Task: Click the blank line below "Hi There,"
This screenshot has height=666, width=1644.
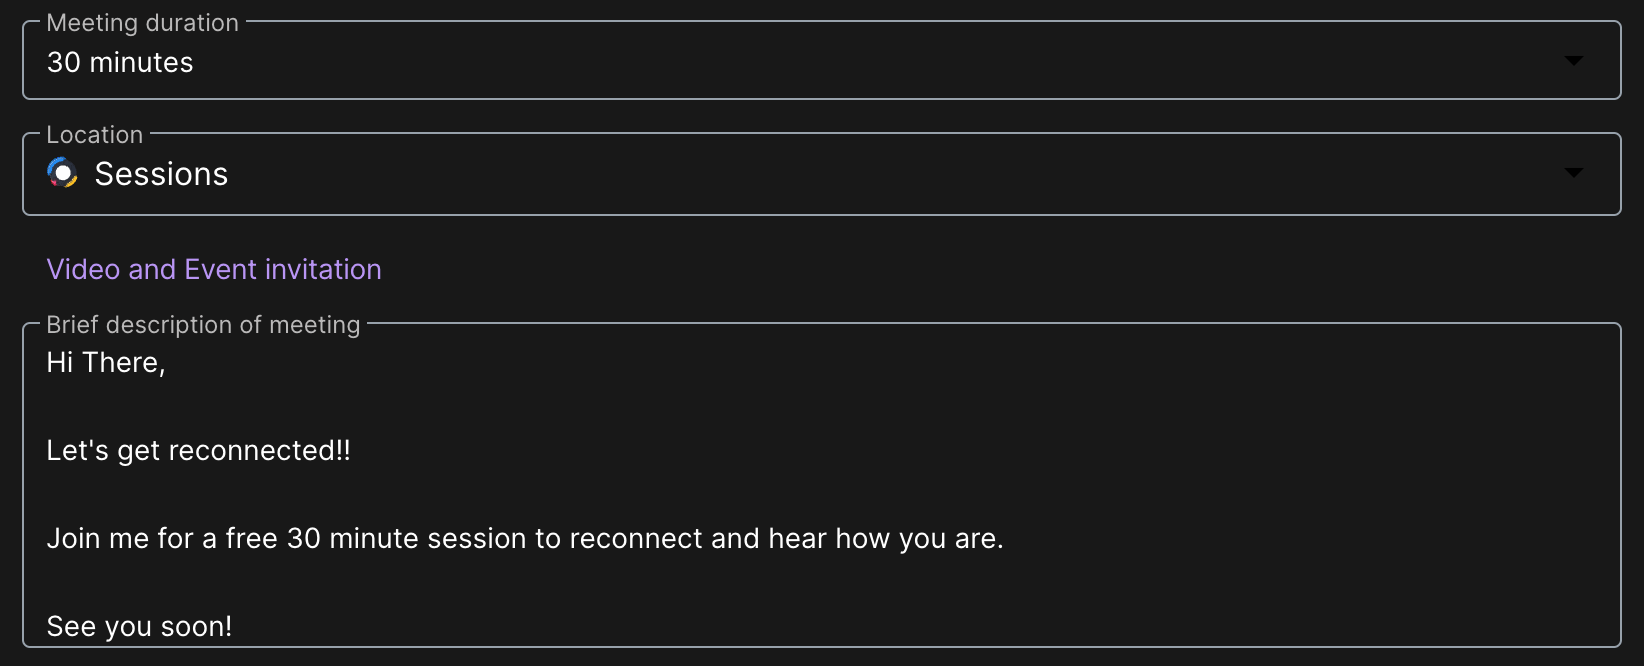Action: 822,406
